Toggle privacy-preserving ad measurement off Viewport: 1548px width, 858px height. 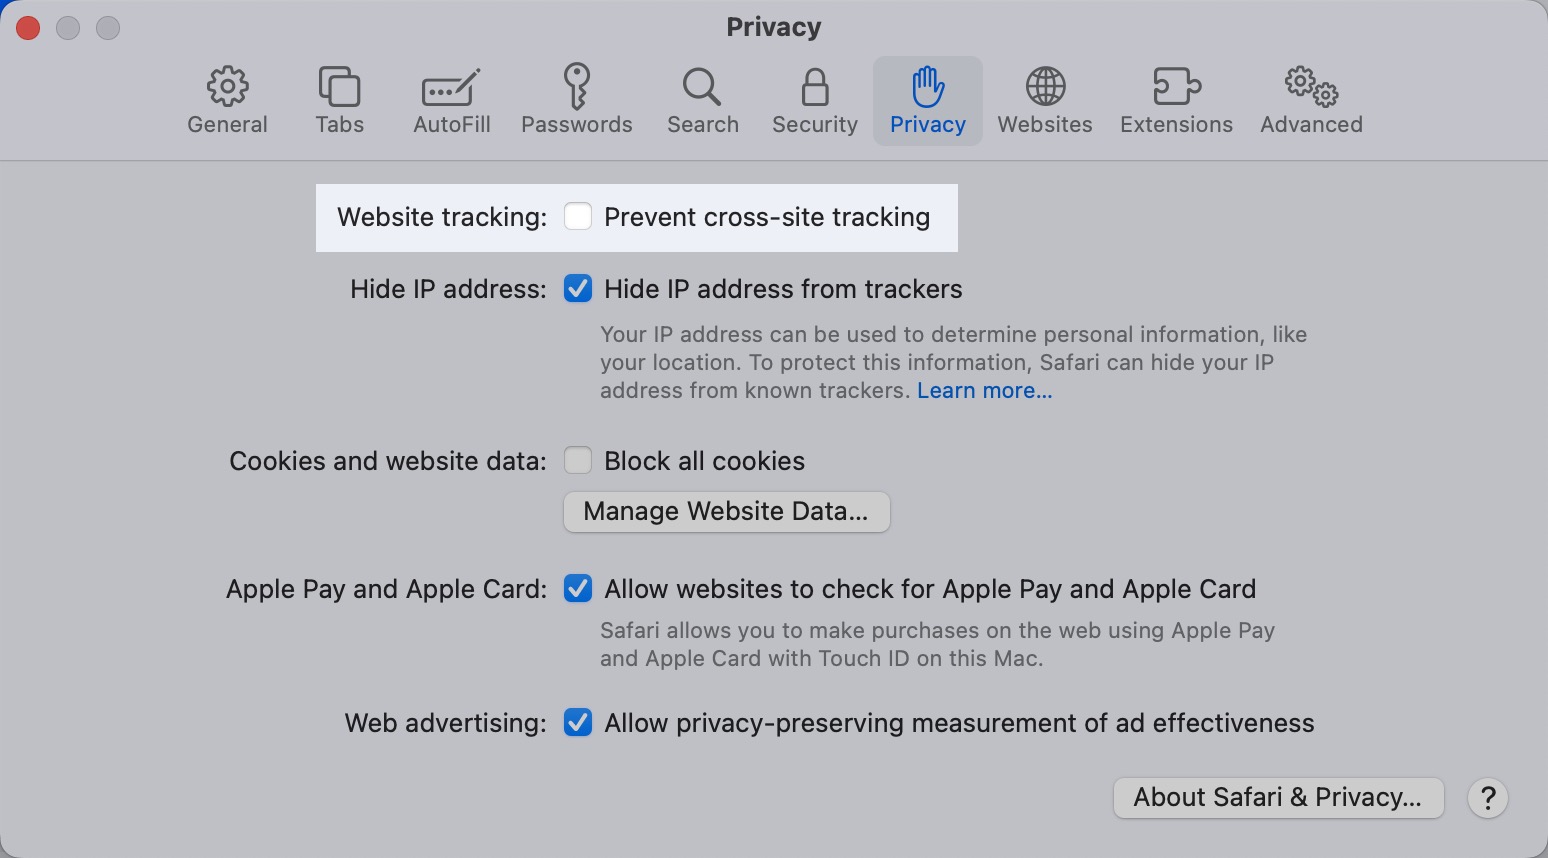point(578,722)
